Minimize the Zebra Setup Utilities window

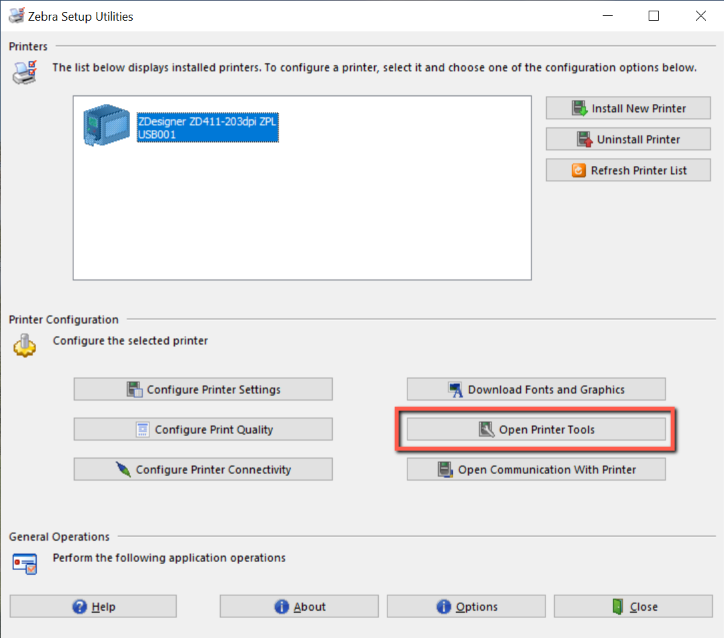click(x=608, y=16)
